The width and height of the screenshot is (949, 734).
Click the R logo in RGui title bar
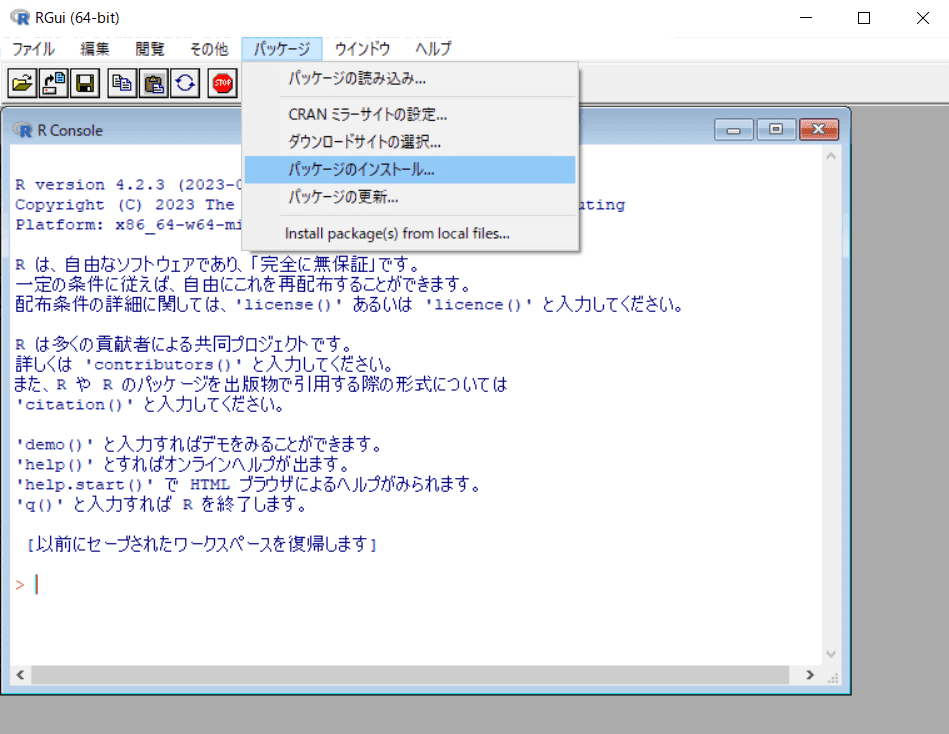click(x=20, y=18)
